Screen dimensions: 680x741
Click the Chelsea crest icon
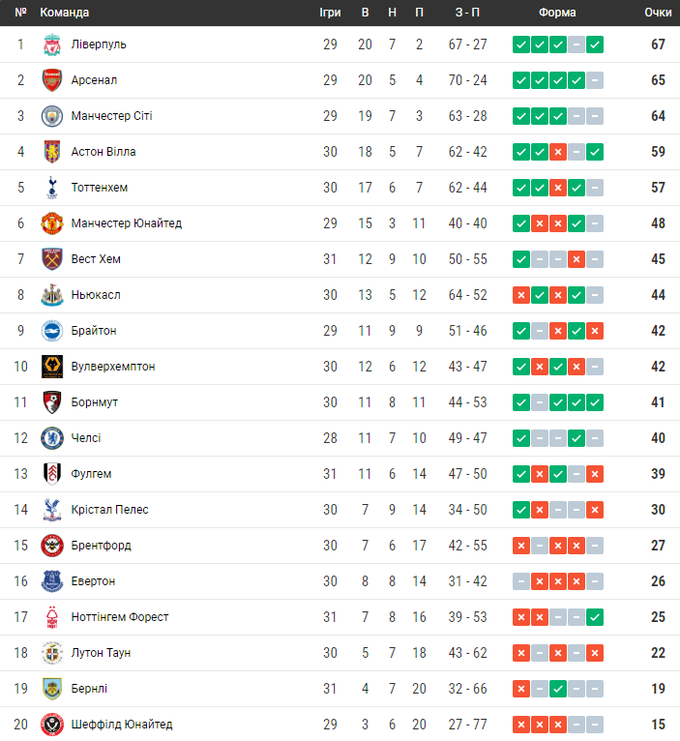tap(51, 438)
